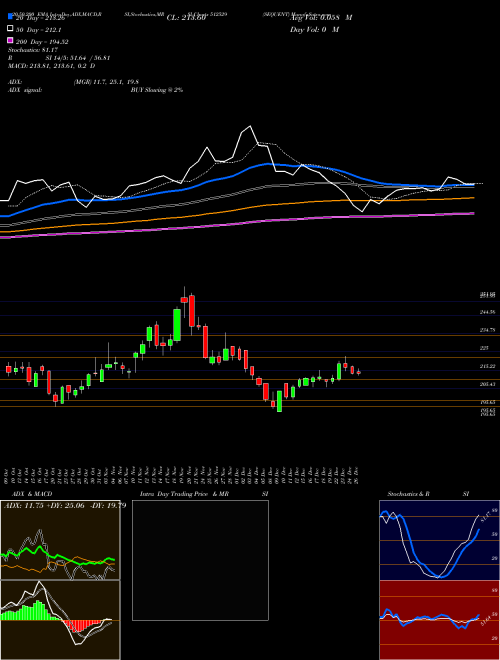Click the 'MACD: 213.81, 213.61, 0.2 D' line
The image size is (500, 660).
51,66
